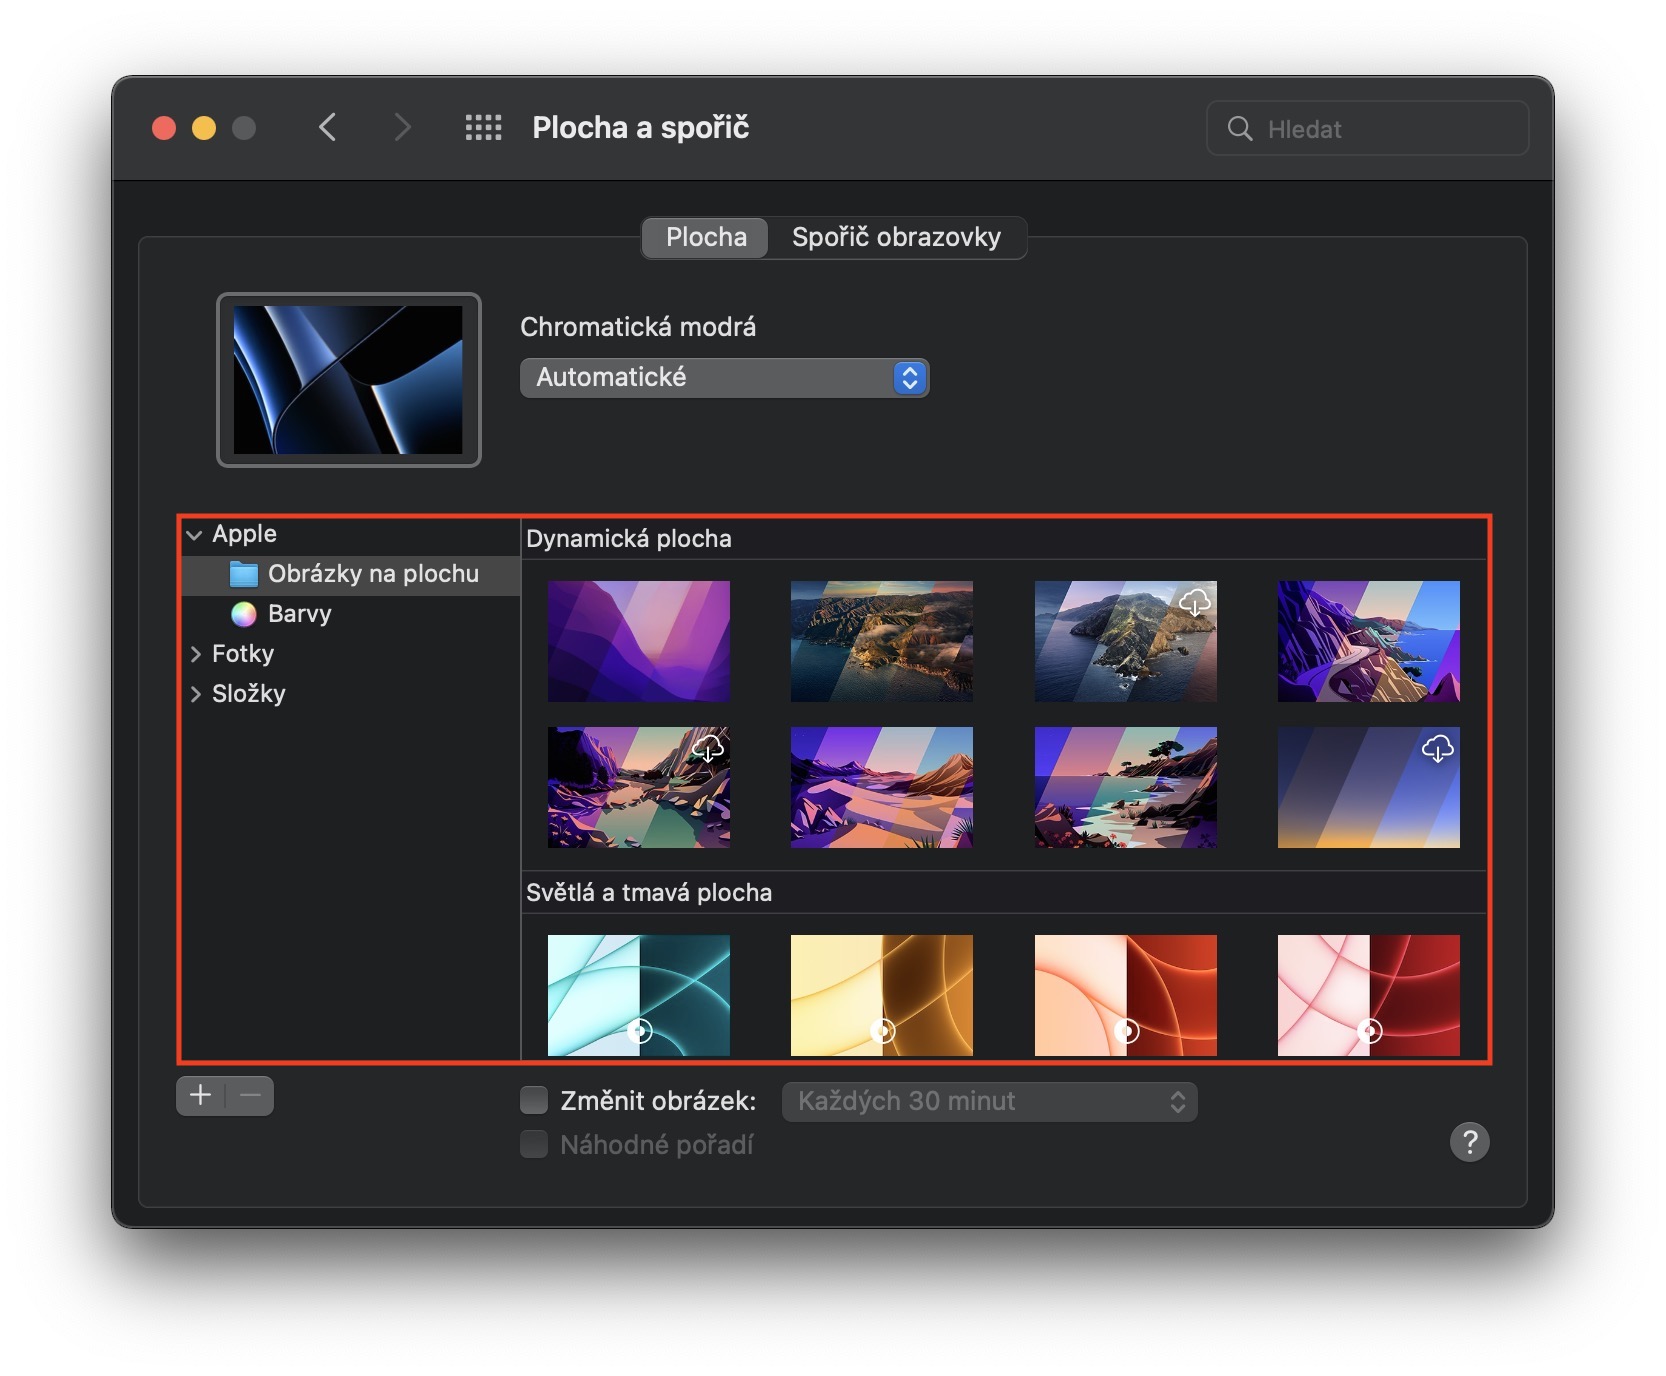
Task: Open the Automatické appearance dropdown
Action: point(725,378)
